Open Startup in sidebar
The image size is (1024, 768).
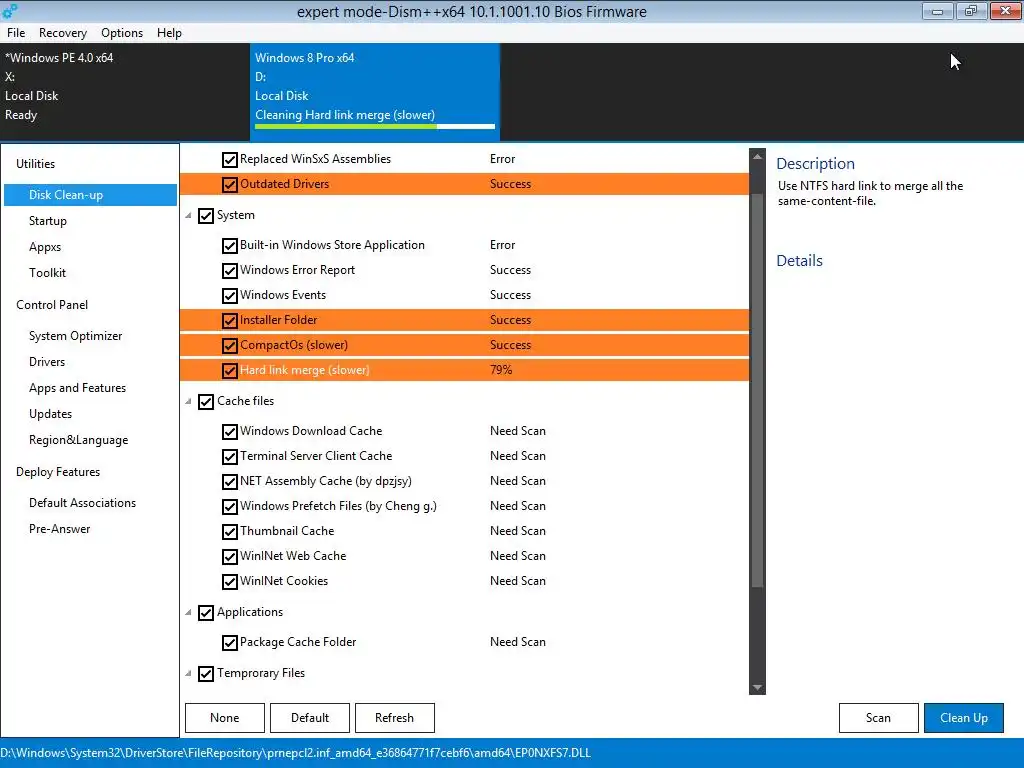(48, 221)
